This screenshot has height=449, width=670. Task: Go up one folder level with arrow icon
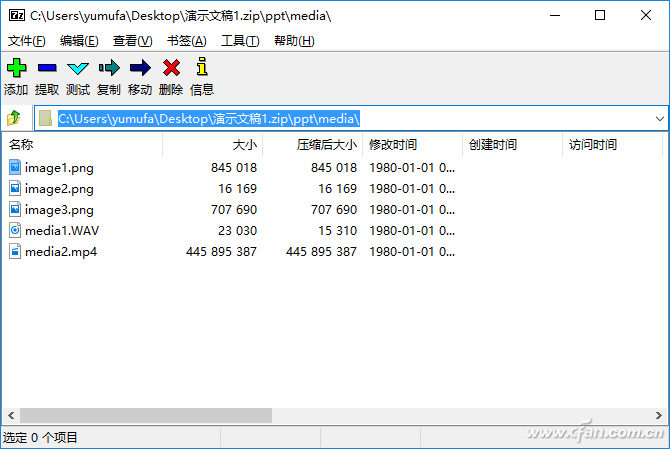14,118
